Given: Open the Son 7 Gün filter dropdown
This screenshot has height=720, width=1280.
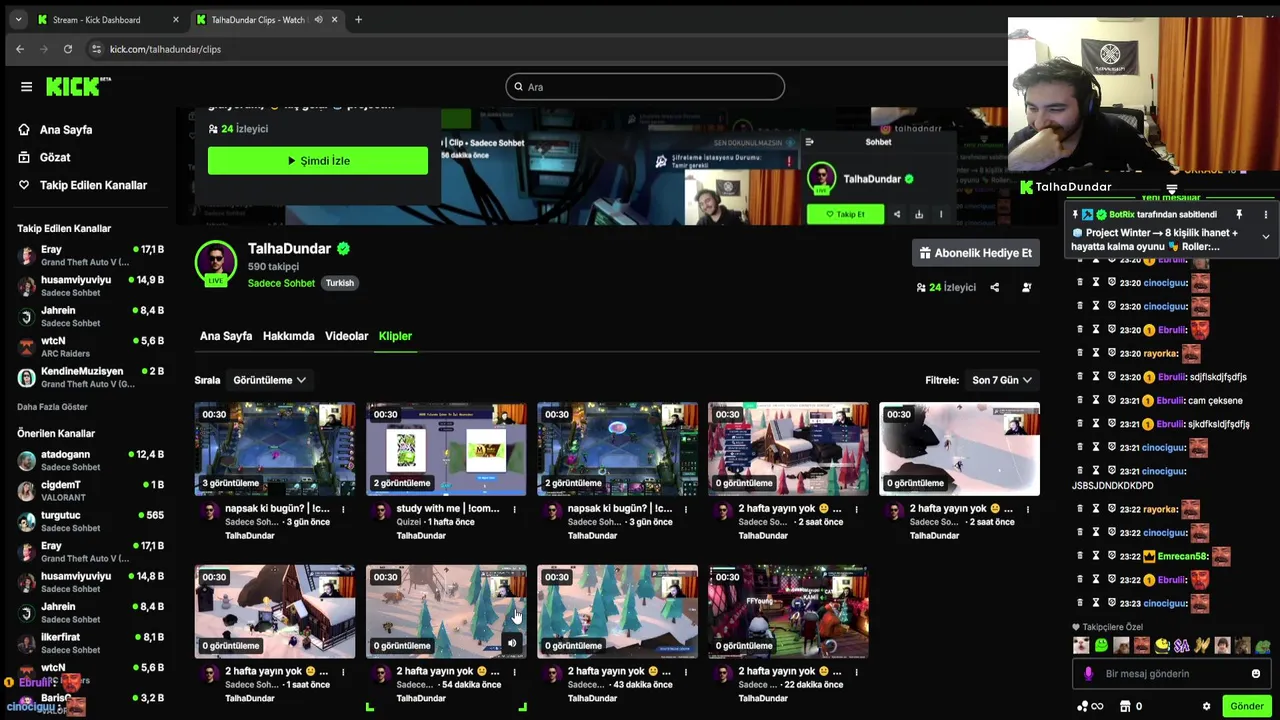Looking at the screenshot, I should 1002,380.
